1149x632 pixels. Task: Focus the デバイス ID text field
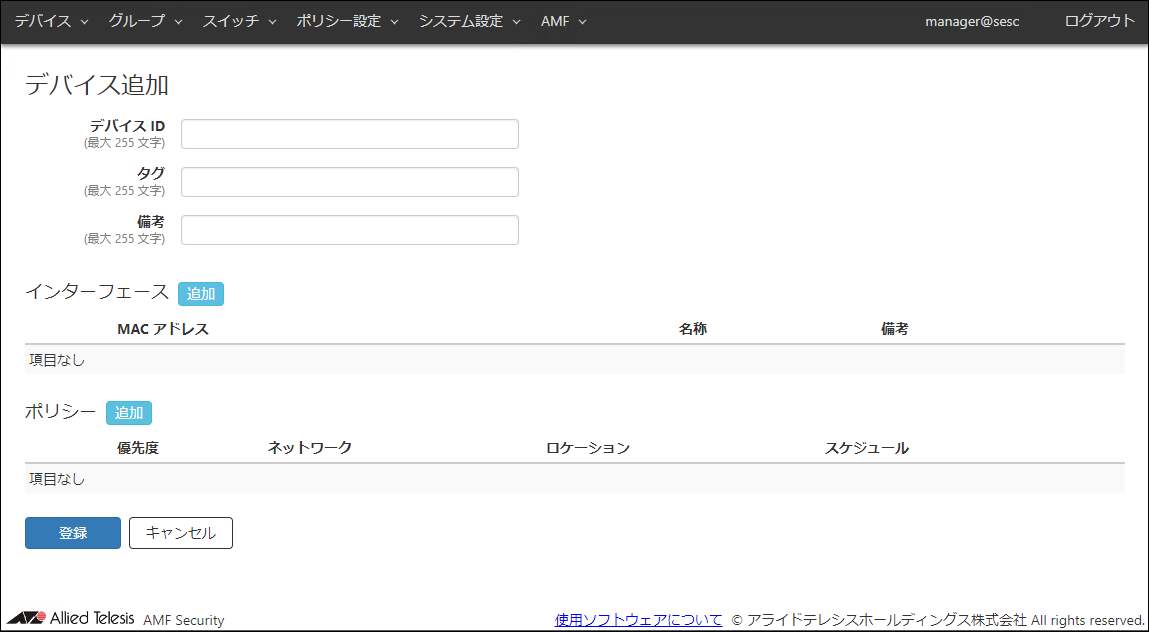click(x=349, y=134)
